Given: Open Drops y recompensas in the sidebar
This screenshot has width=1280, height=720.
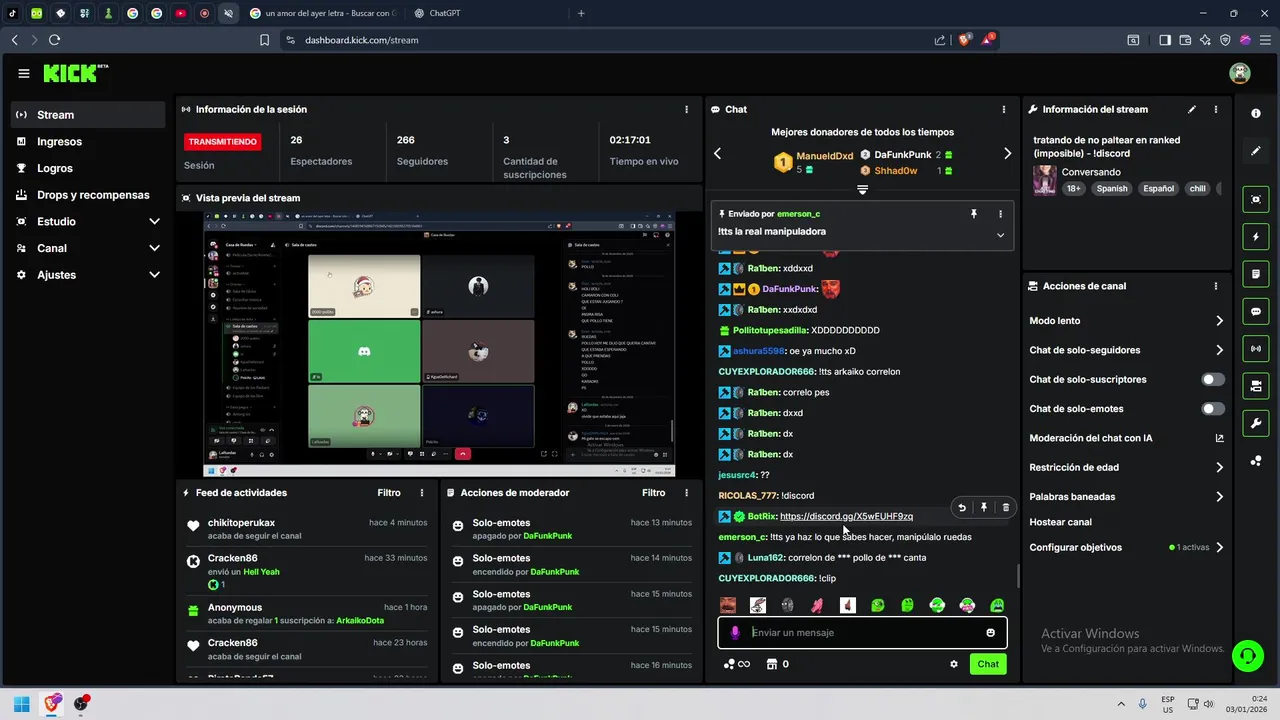Looking at the screenshot, I should point(88,195).
